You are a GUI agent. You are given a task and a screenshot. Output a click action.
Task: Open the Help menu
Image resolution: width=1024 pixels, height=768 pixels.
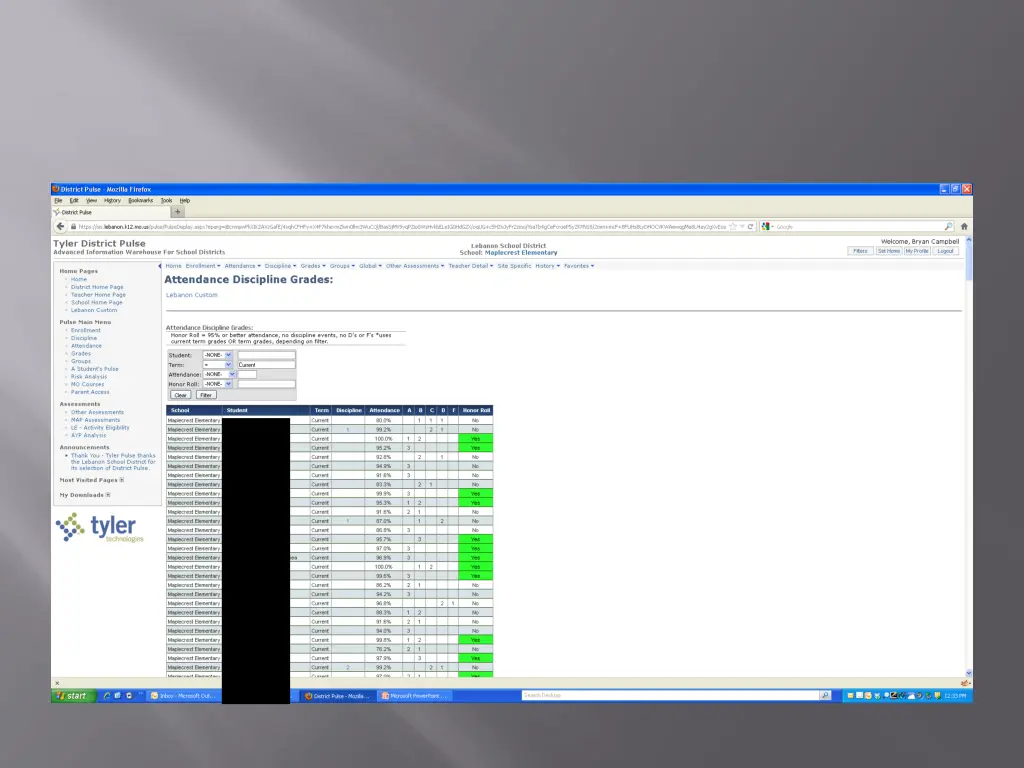click(185, 200)
